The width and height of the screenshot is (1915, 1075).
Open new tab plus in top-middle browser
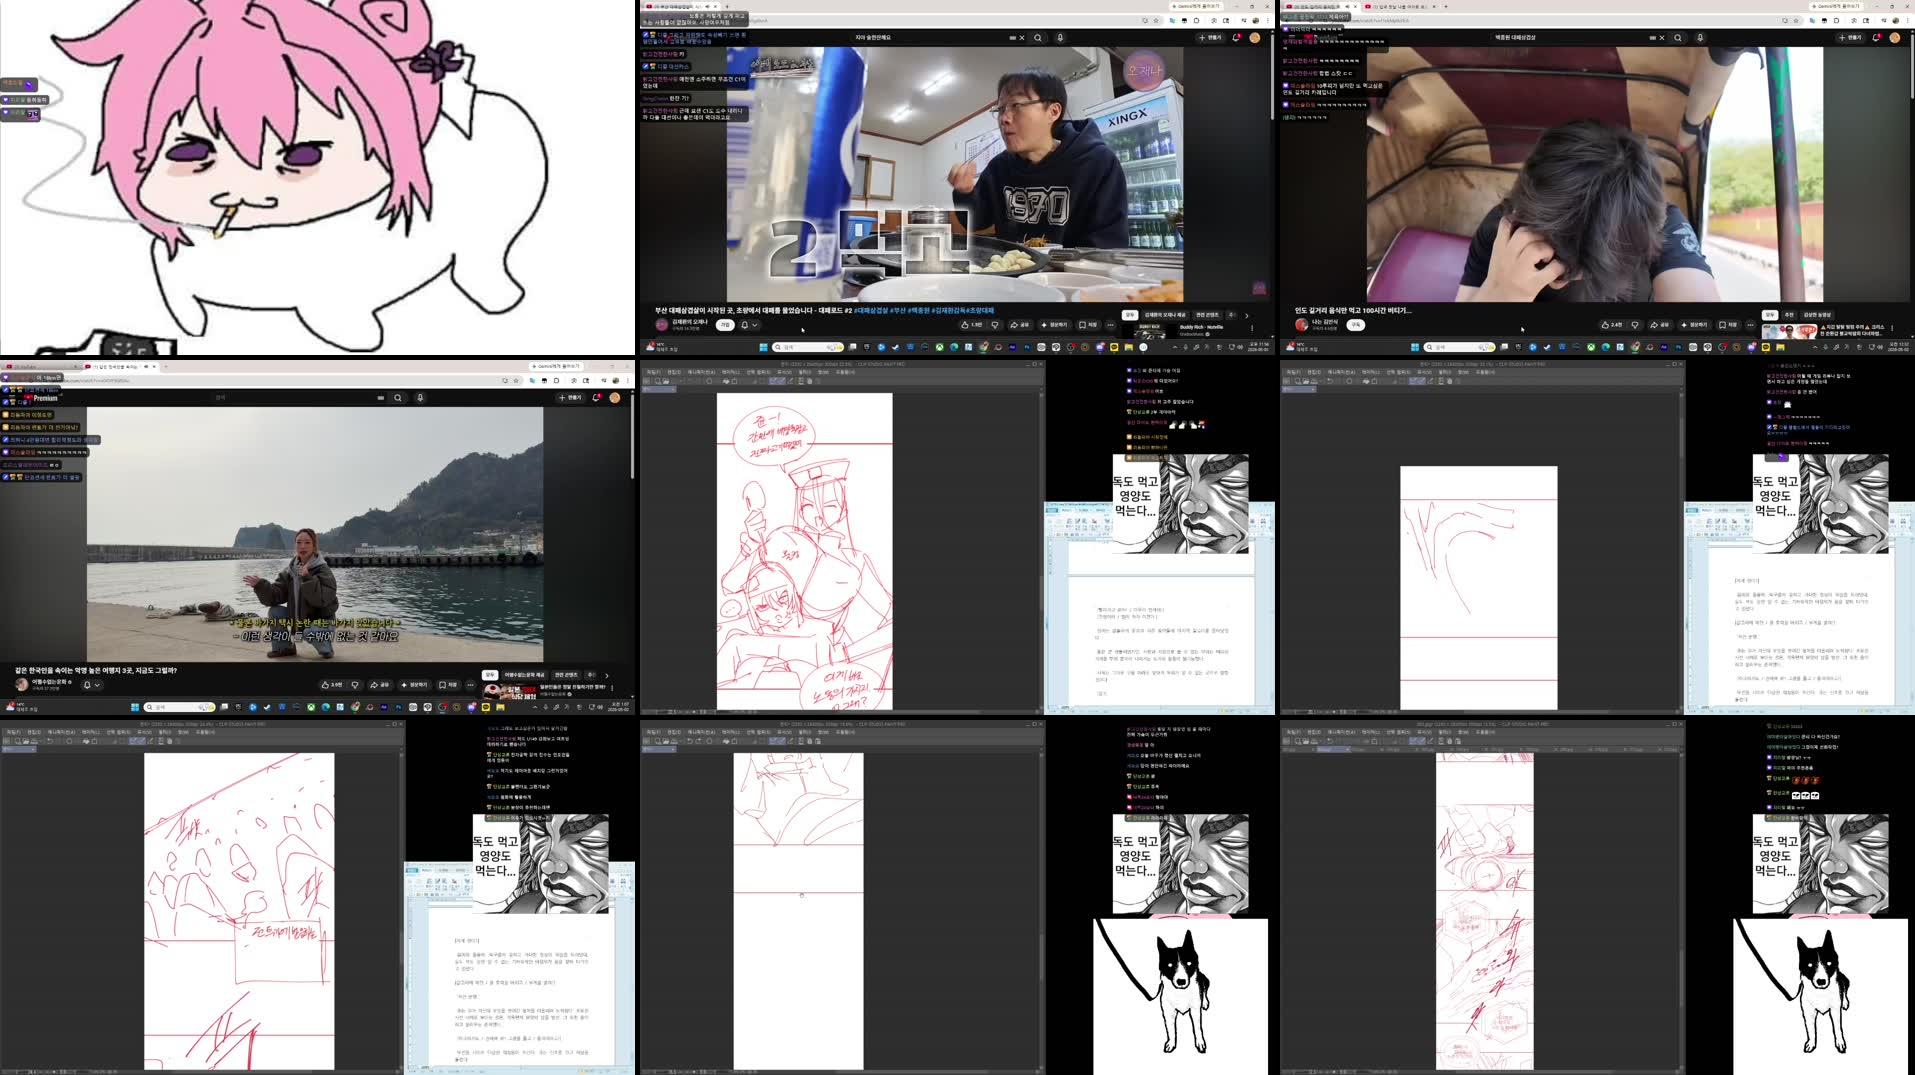click(x=728, y=6)
